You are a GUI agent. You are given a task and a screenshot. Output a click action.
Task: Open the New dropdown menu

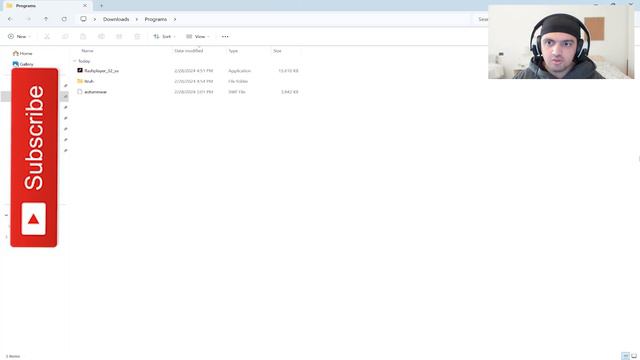click(19, 36)
